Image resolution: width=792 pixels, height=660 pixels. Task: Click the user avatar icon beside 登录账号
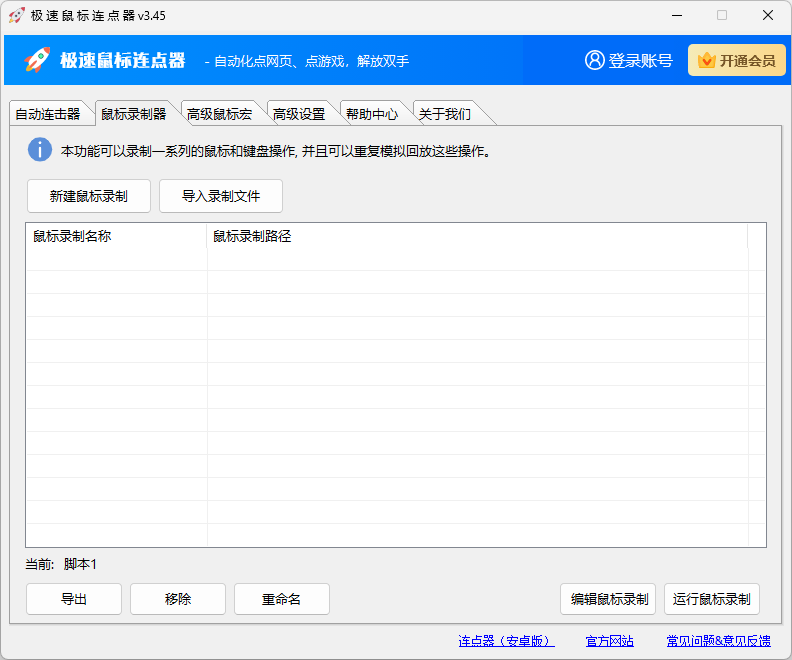click(x=595, y=61)
